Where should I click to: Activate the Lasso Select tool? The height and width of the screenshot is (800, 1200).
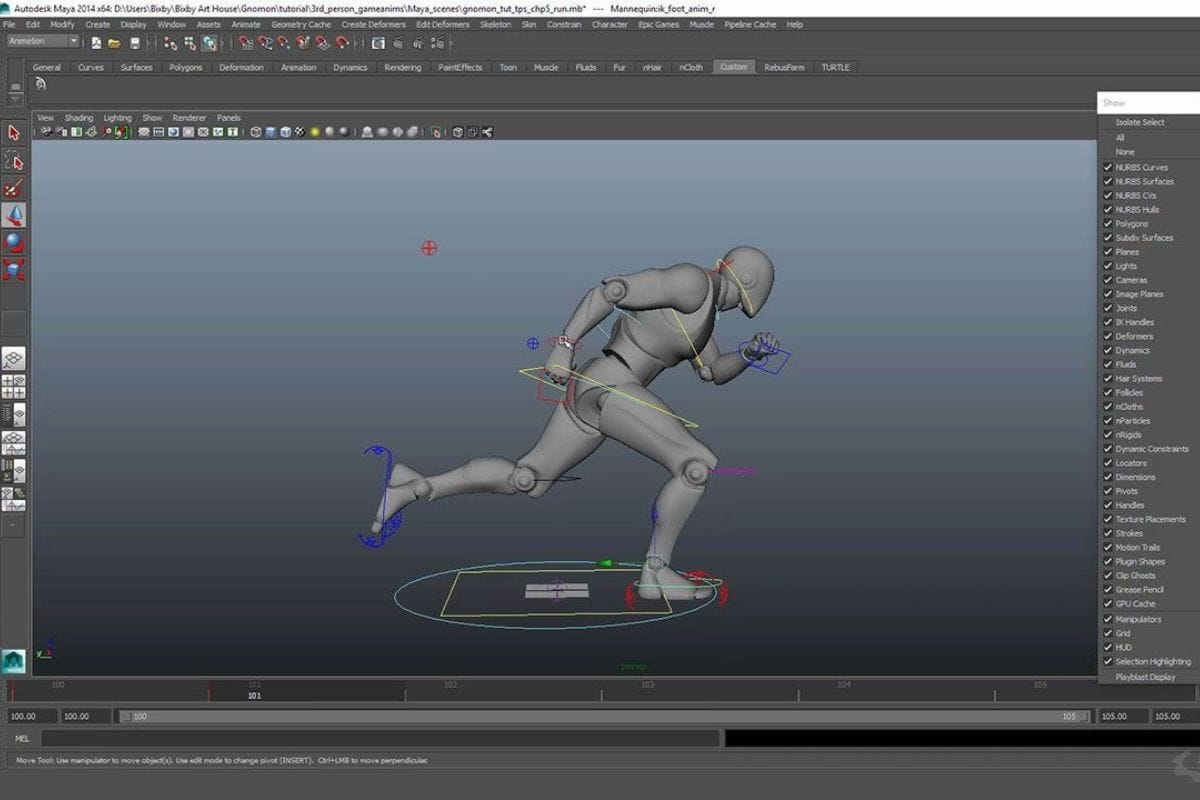[14, 160]
